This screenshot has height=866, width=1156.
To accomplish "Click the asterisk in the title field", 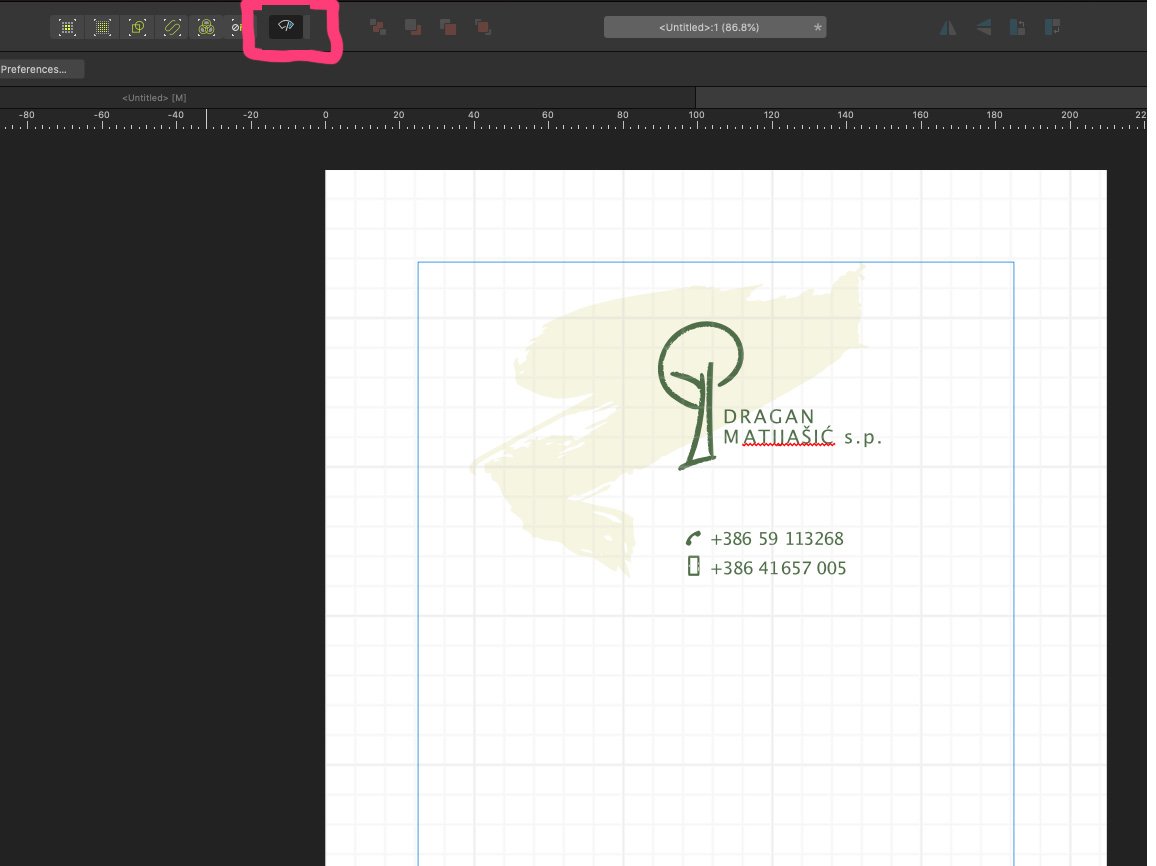I will coord(818,27).
